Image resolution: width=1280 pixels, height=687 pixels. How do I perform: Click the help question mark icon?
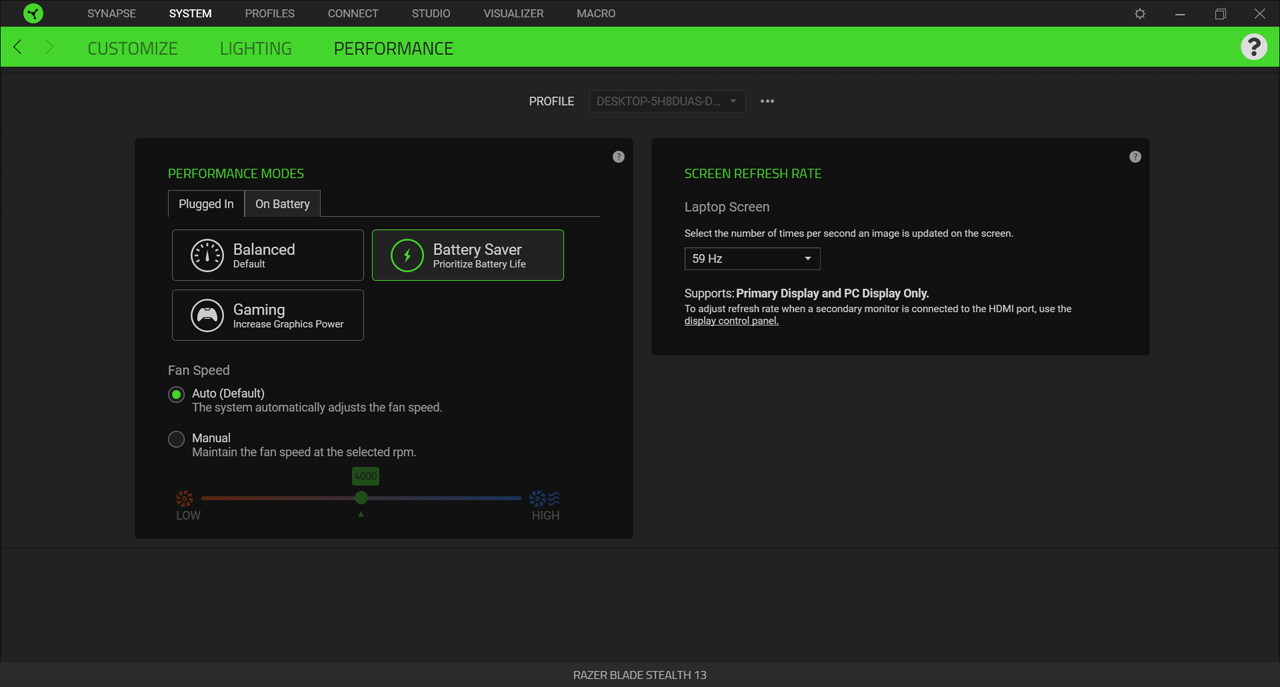(1254, 46)
